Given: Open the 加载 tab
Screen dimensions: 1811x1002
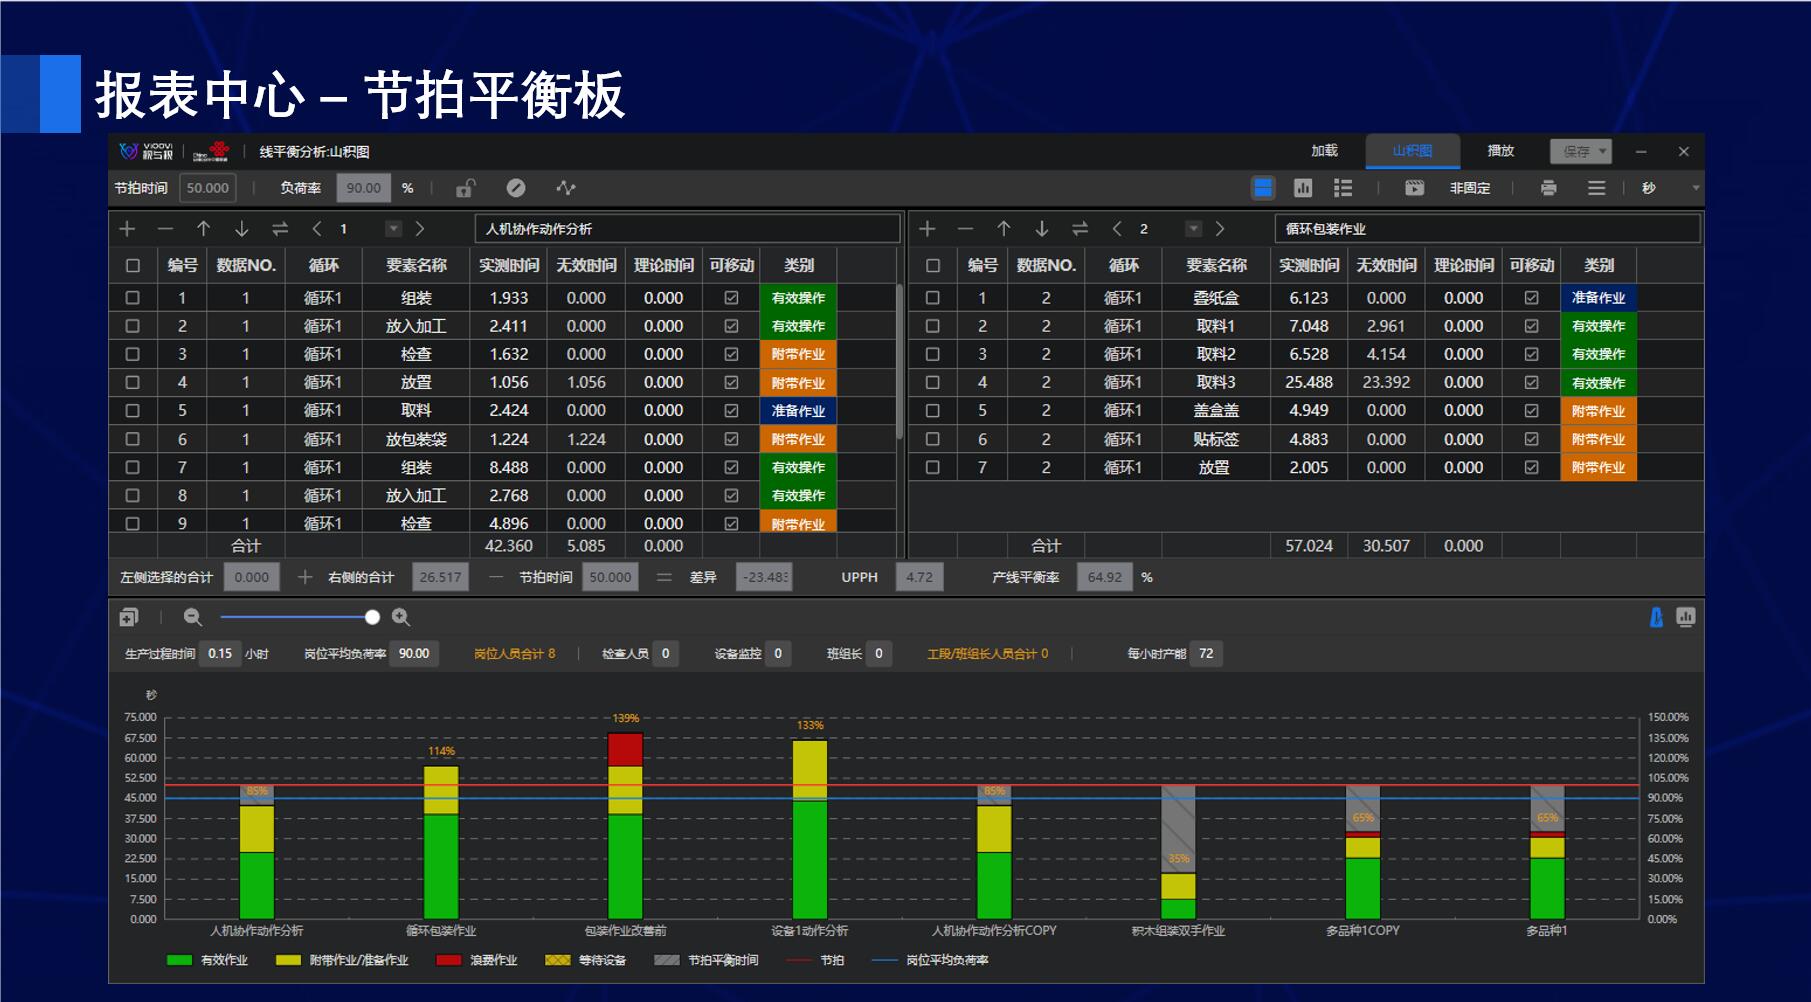Looking at the screenshot, I should 1325,151.
